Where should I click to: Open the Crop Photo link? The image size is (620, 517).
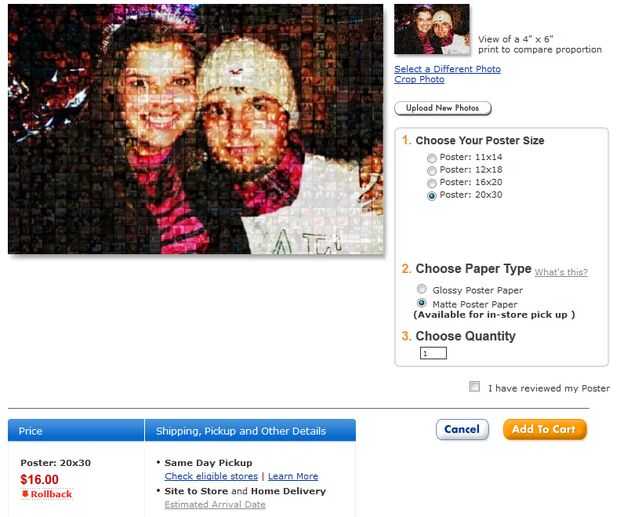(419, 79)
